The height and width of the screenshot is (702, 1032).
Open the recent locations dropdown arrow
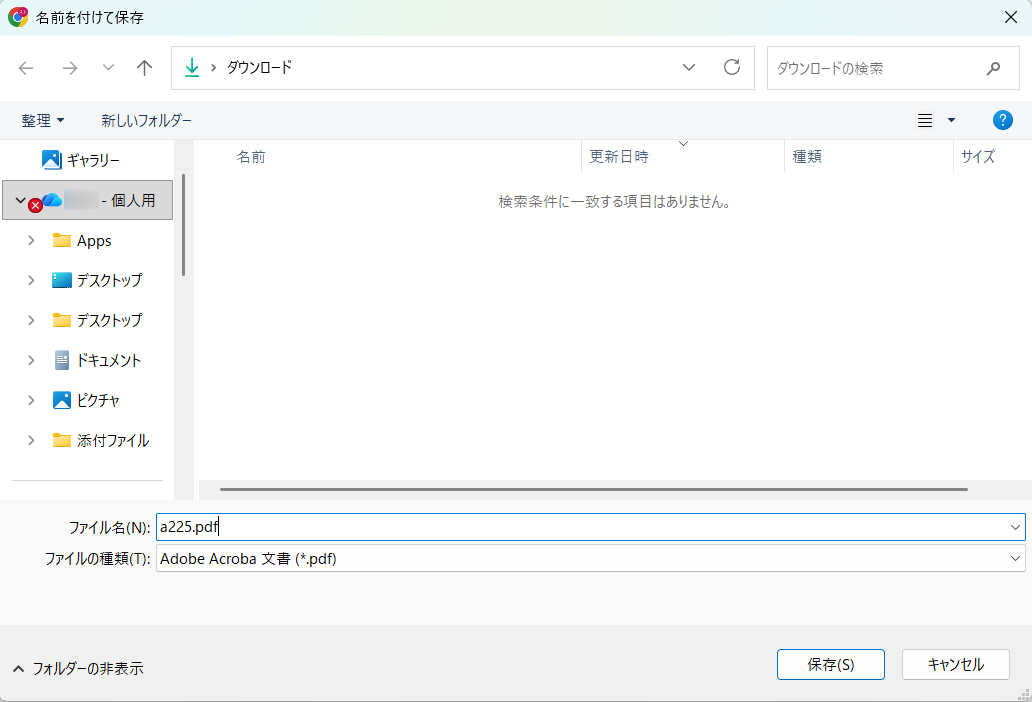(108, 68)
